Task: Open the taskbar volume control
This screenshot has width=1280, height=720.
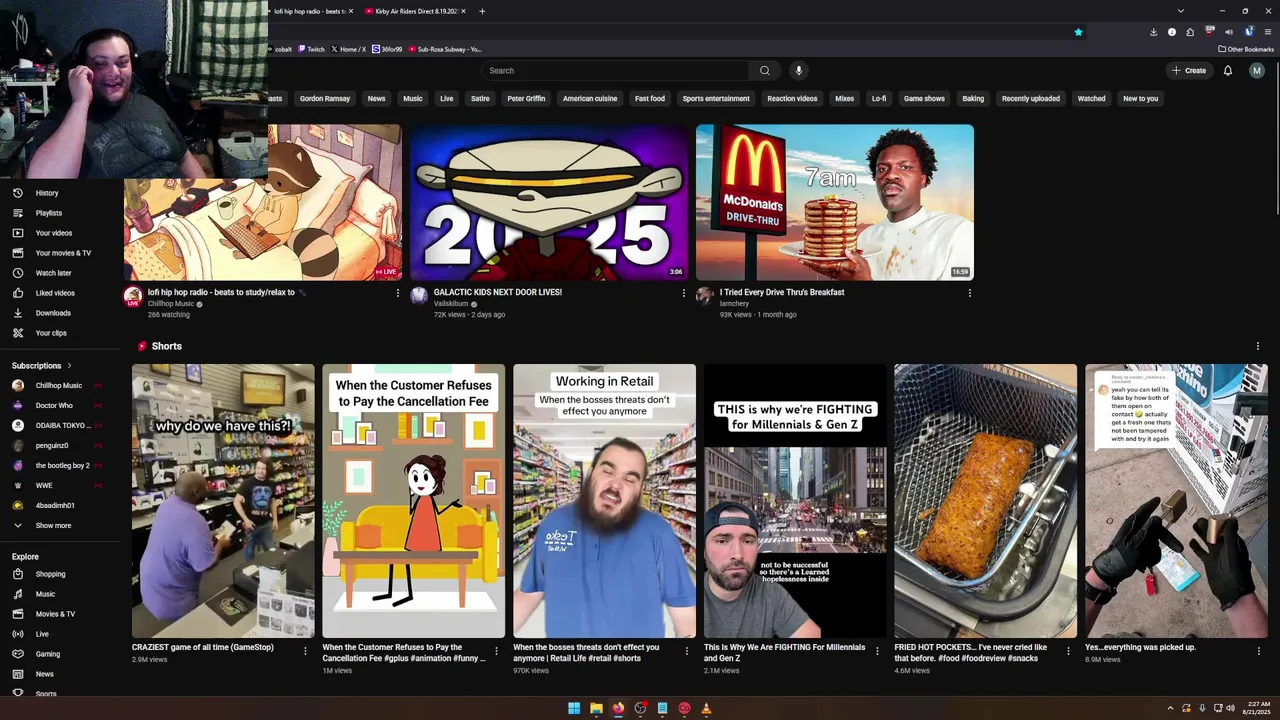Action: pos(1230,708)
